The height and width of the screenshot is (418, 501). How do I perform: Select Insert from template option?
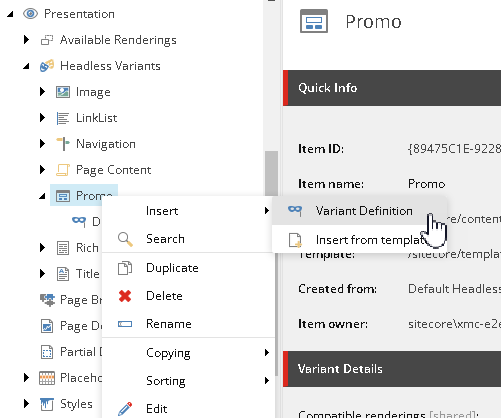359,239
